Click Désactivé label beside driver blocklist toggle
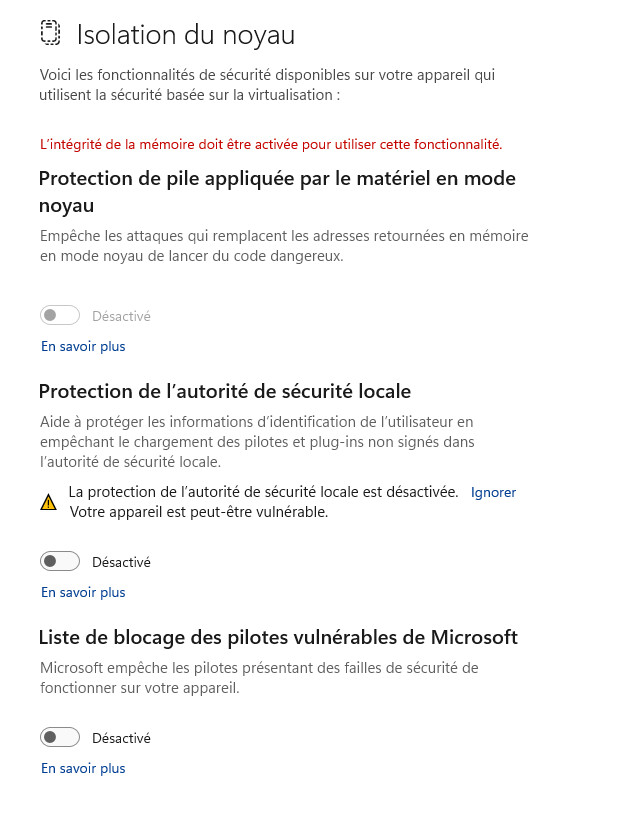This screenshot has height=830, width=630. pyautogui.click(x=121, y=738)
